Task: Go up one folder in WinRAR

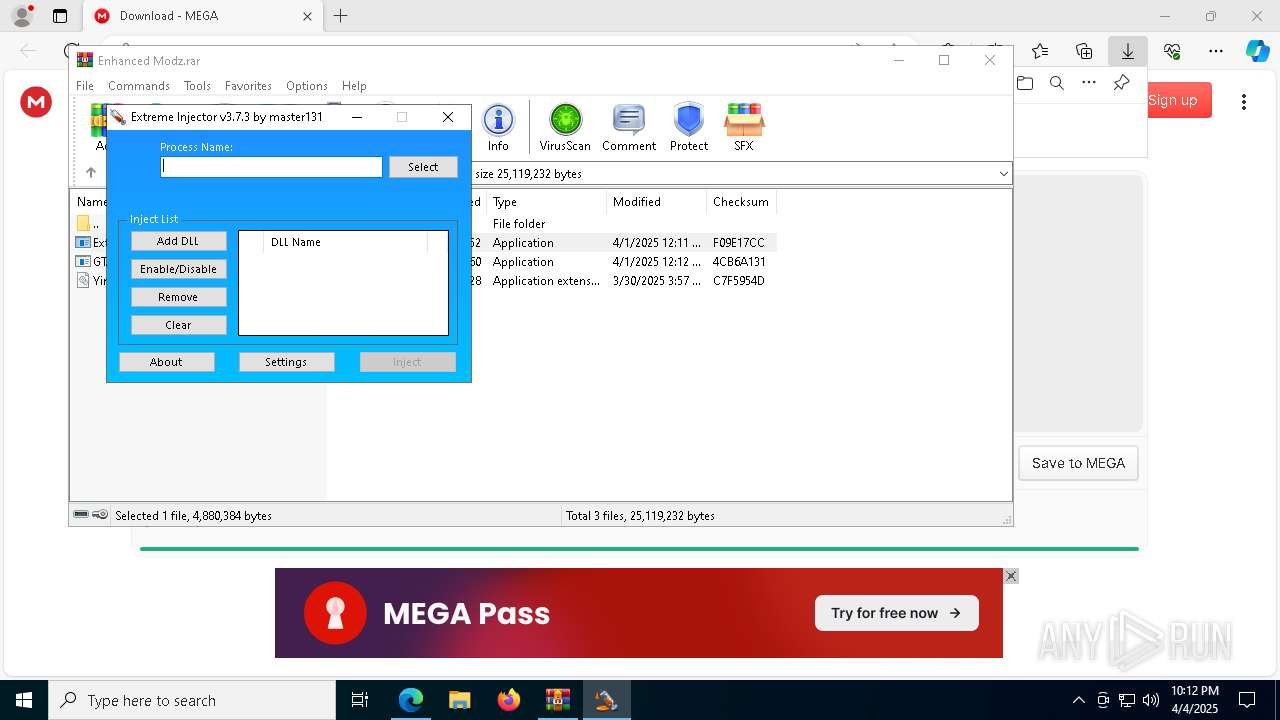Action: 91,173
